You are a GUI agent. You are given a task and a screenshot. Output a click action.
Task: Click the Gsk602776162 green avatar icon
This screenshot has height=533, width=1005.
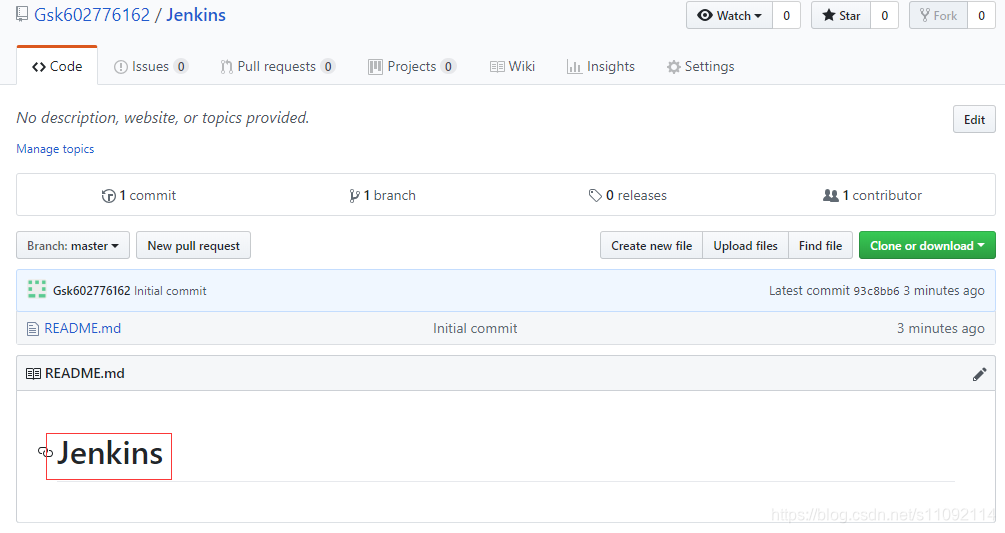[x=37, y=290]
